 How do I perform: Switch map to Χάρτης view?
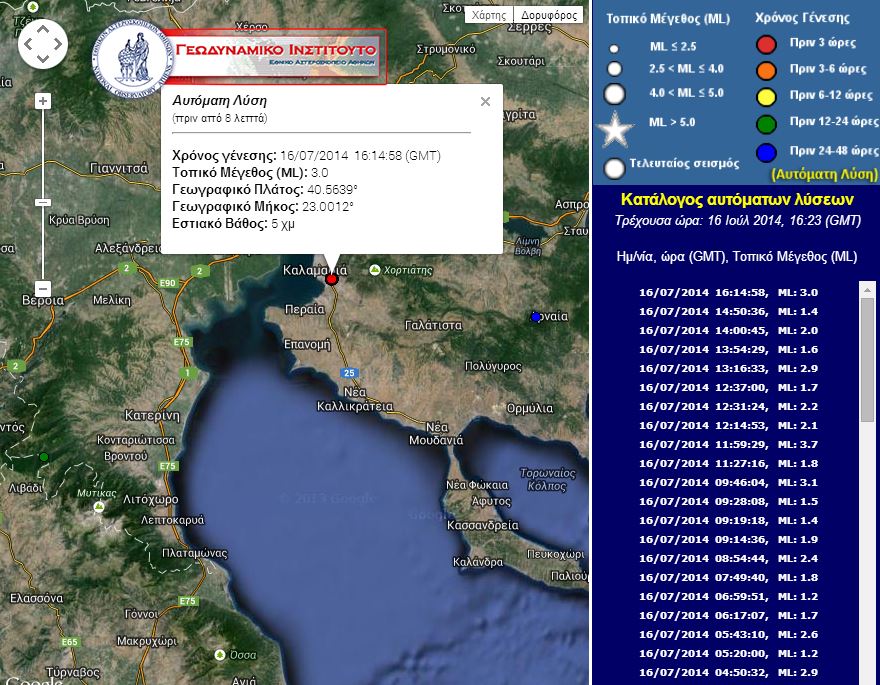point(488,15)
